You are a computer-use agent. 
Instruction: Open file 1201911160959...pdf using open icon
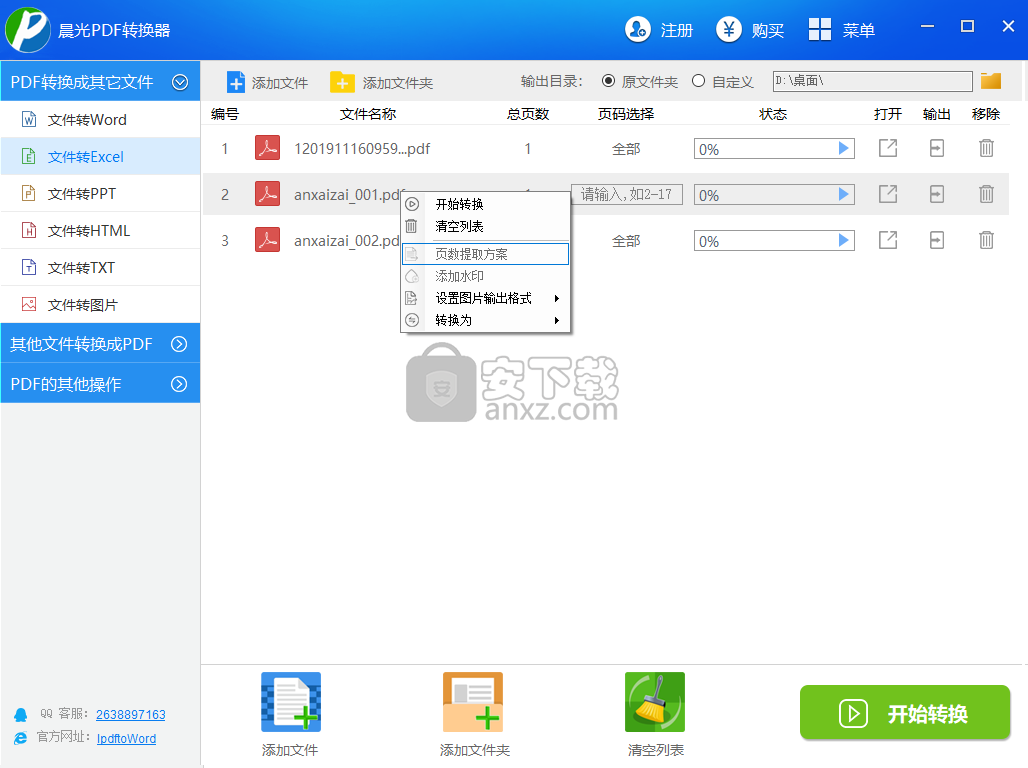(888, 148)
